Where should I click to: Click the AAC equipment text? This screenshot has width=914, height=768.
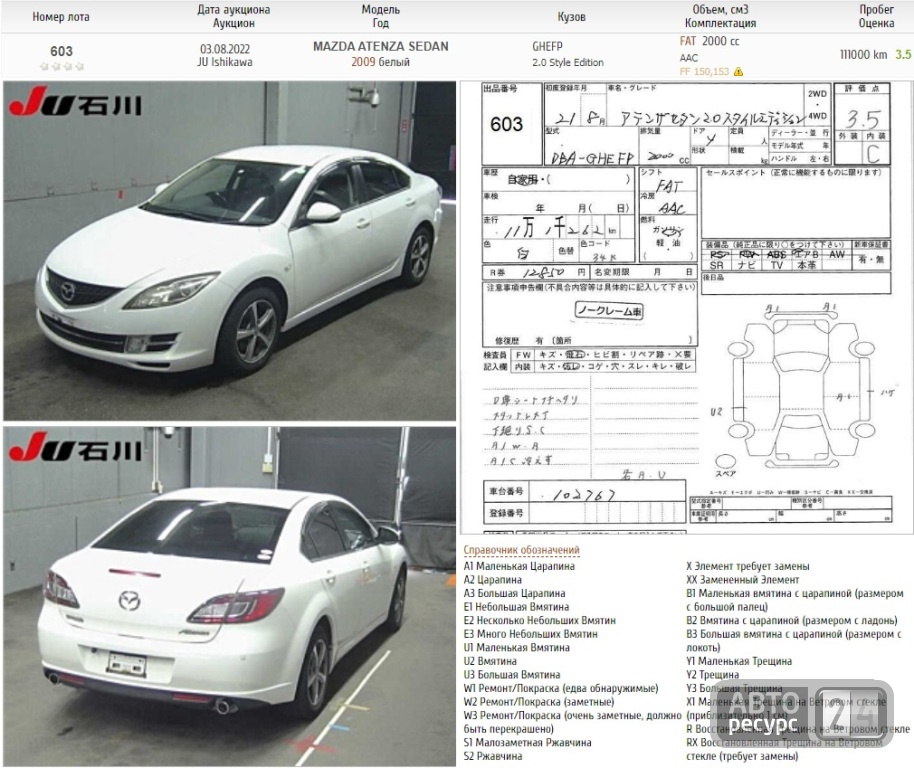(x=688, y=58)
